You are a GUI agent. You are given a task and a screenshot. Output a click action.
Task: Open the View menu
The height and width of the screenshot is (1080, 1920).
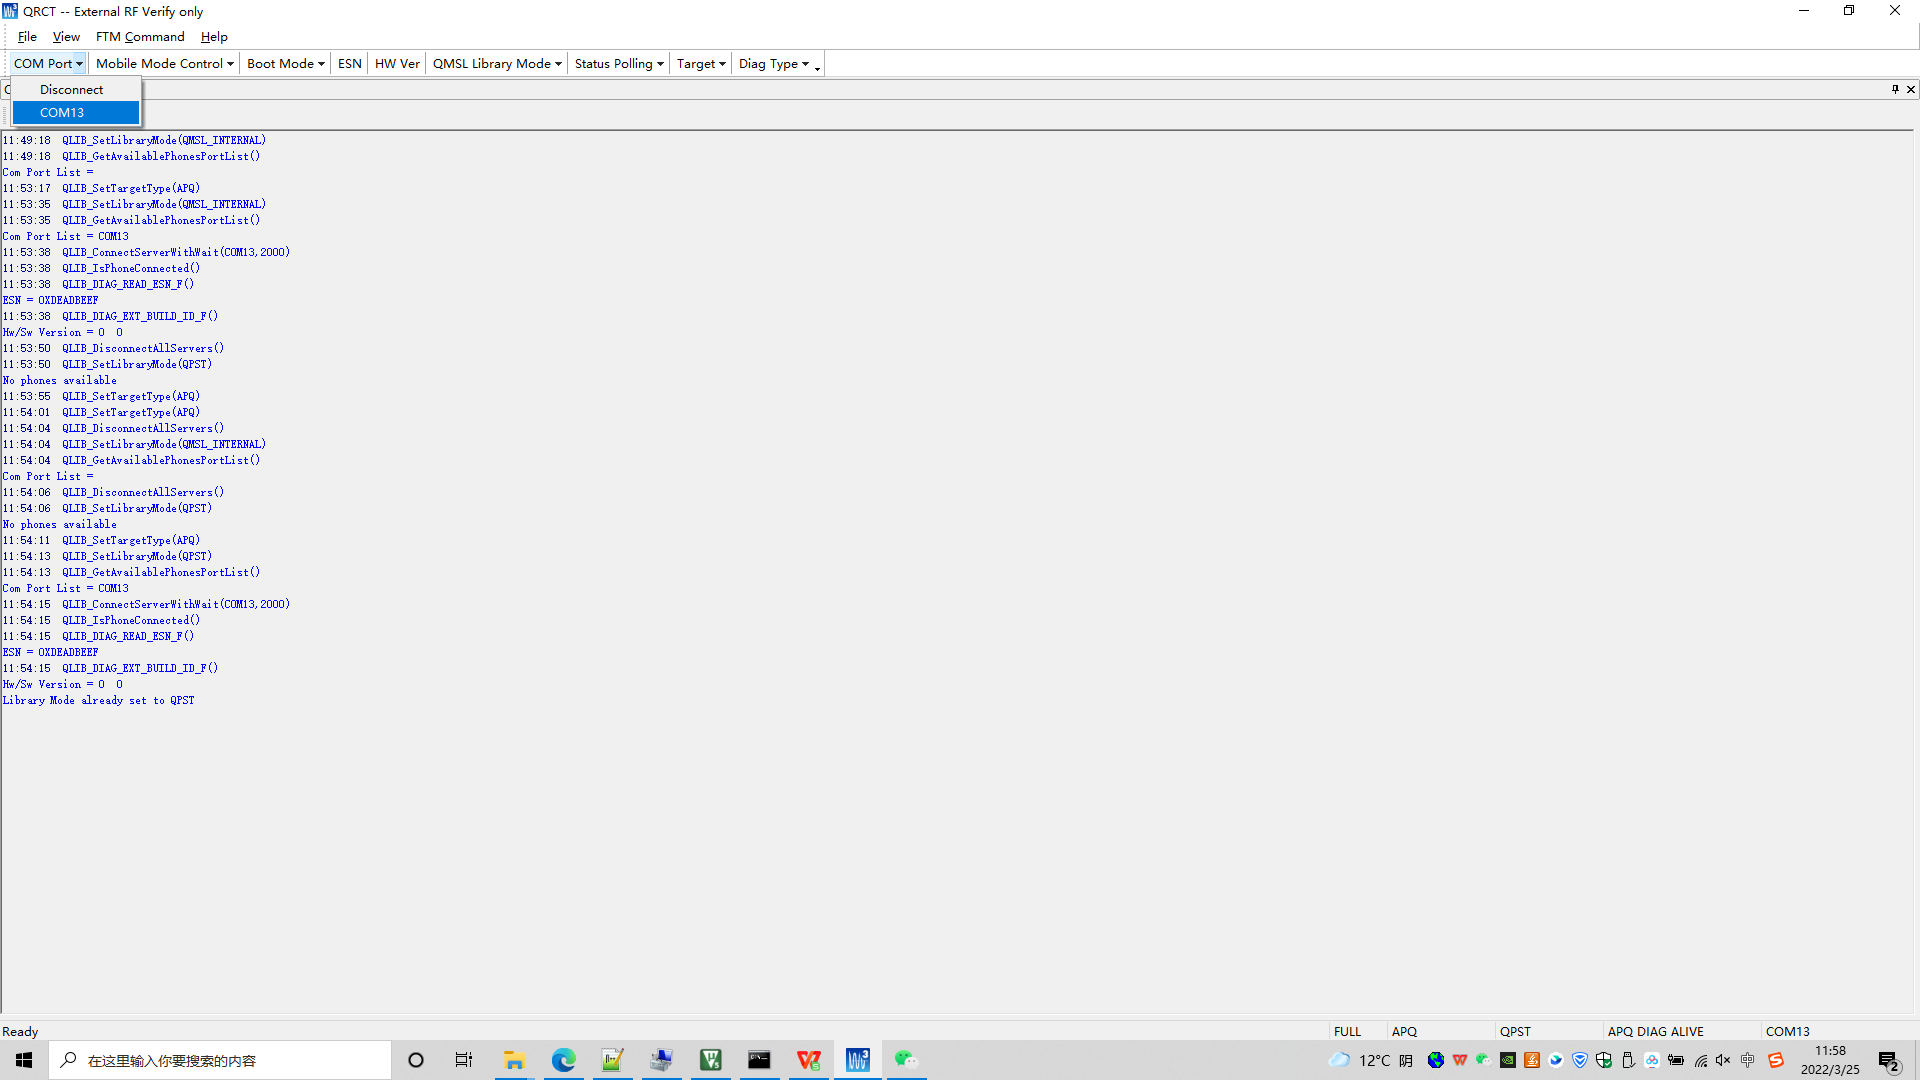click(x=66, y=37)
